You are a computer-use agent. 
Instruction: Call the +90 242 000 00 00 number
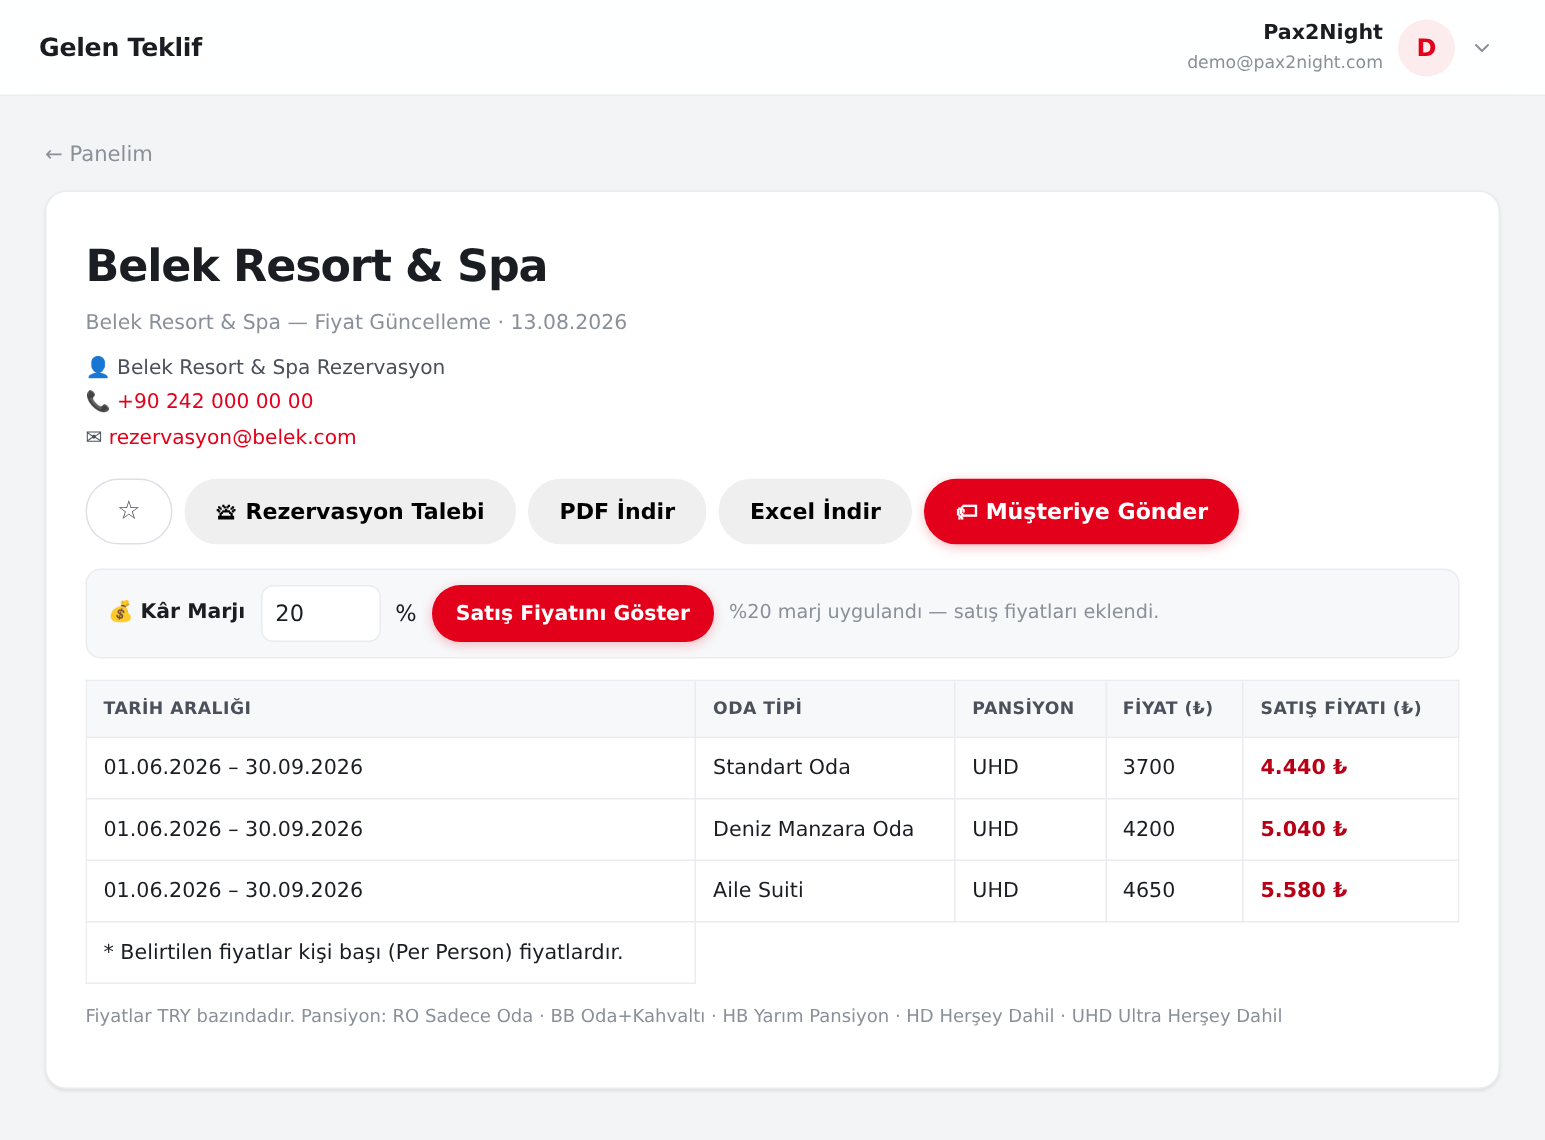[x=215, y=401]
